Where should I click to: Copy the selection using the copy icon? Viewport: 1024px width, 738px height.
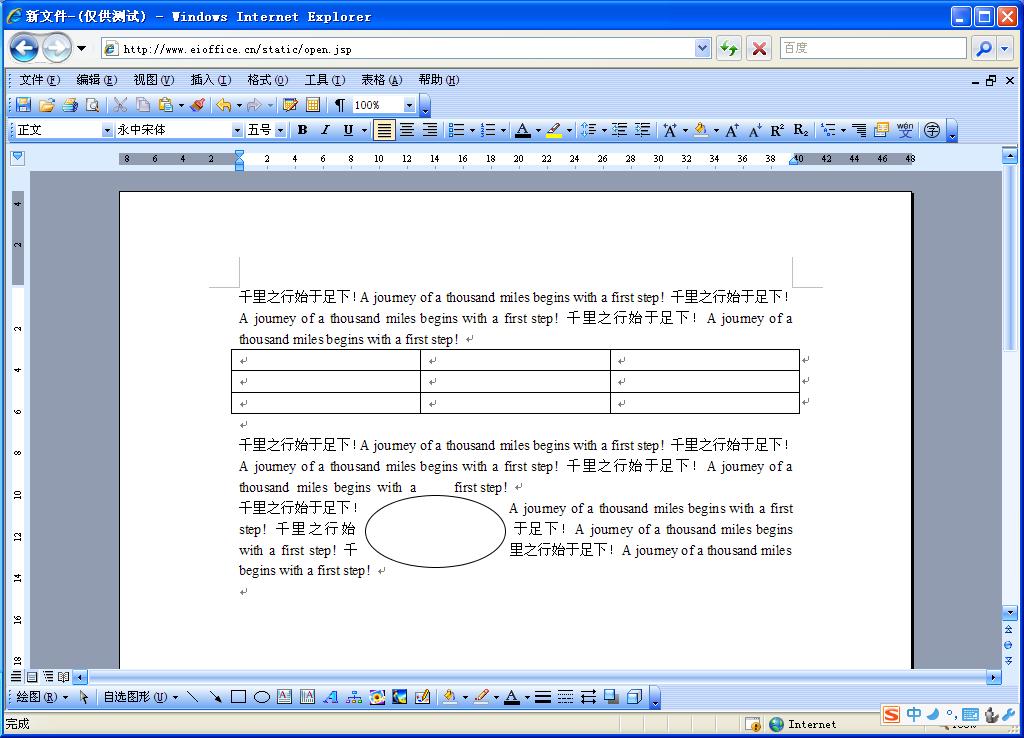(x=143, y=104)
